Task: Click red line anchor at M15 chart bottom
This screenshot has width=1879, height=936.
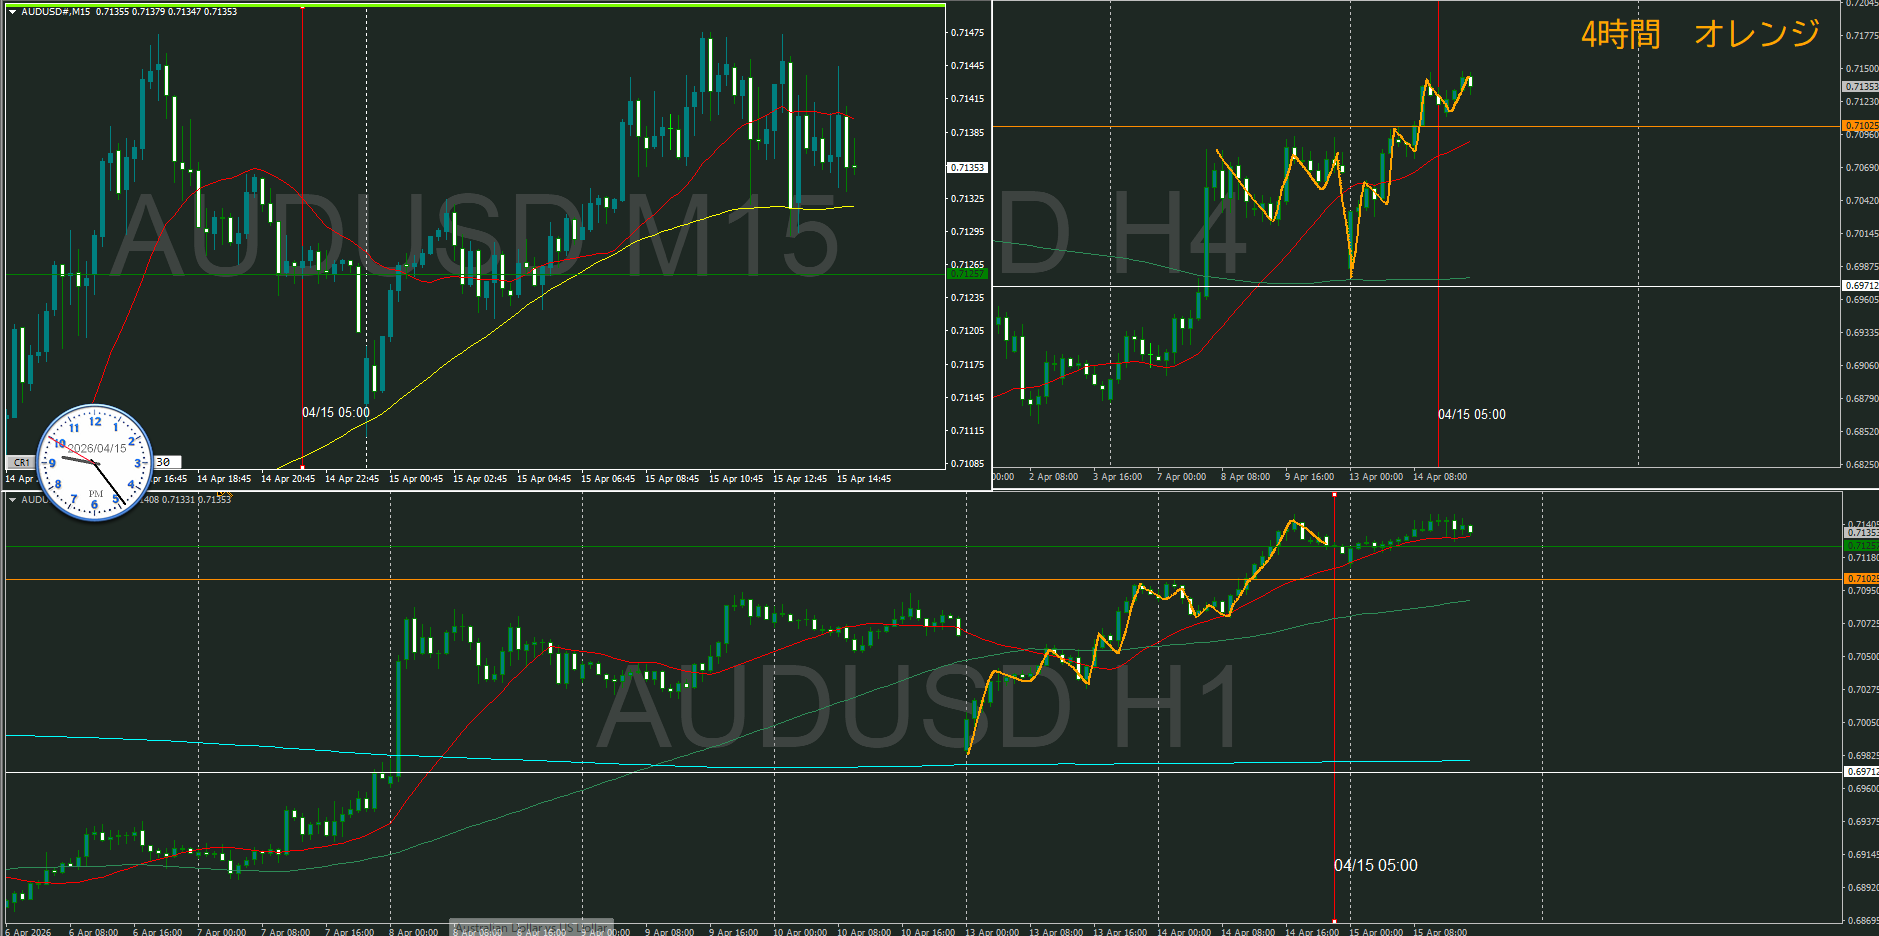Action: click(x=302, y=467)
